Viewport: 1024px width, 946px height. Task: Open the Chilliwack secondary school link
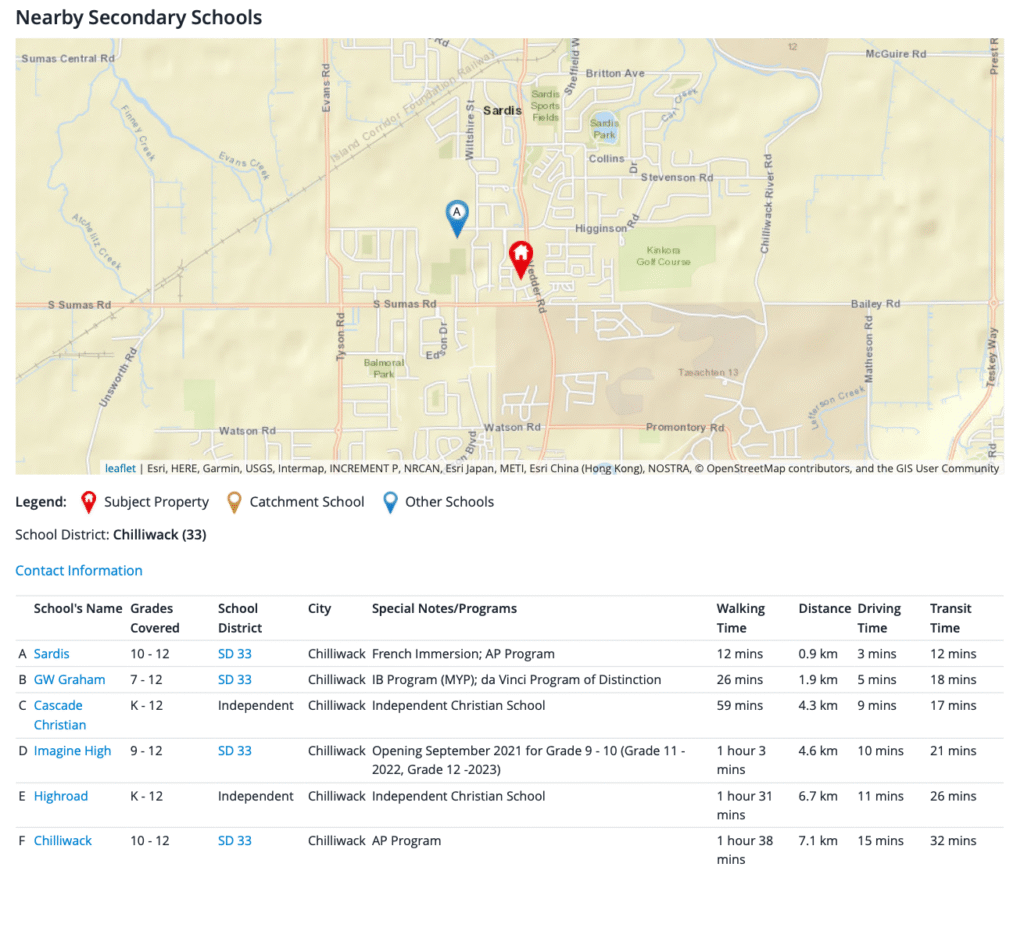pos(63,841)
